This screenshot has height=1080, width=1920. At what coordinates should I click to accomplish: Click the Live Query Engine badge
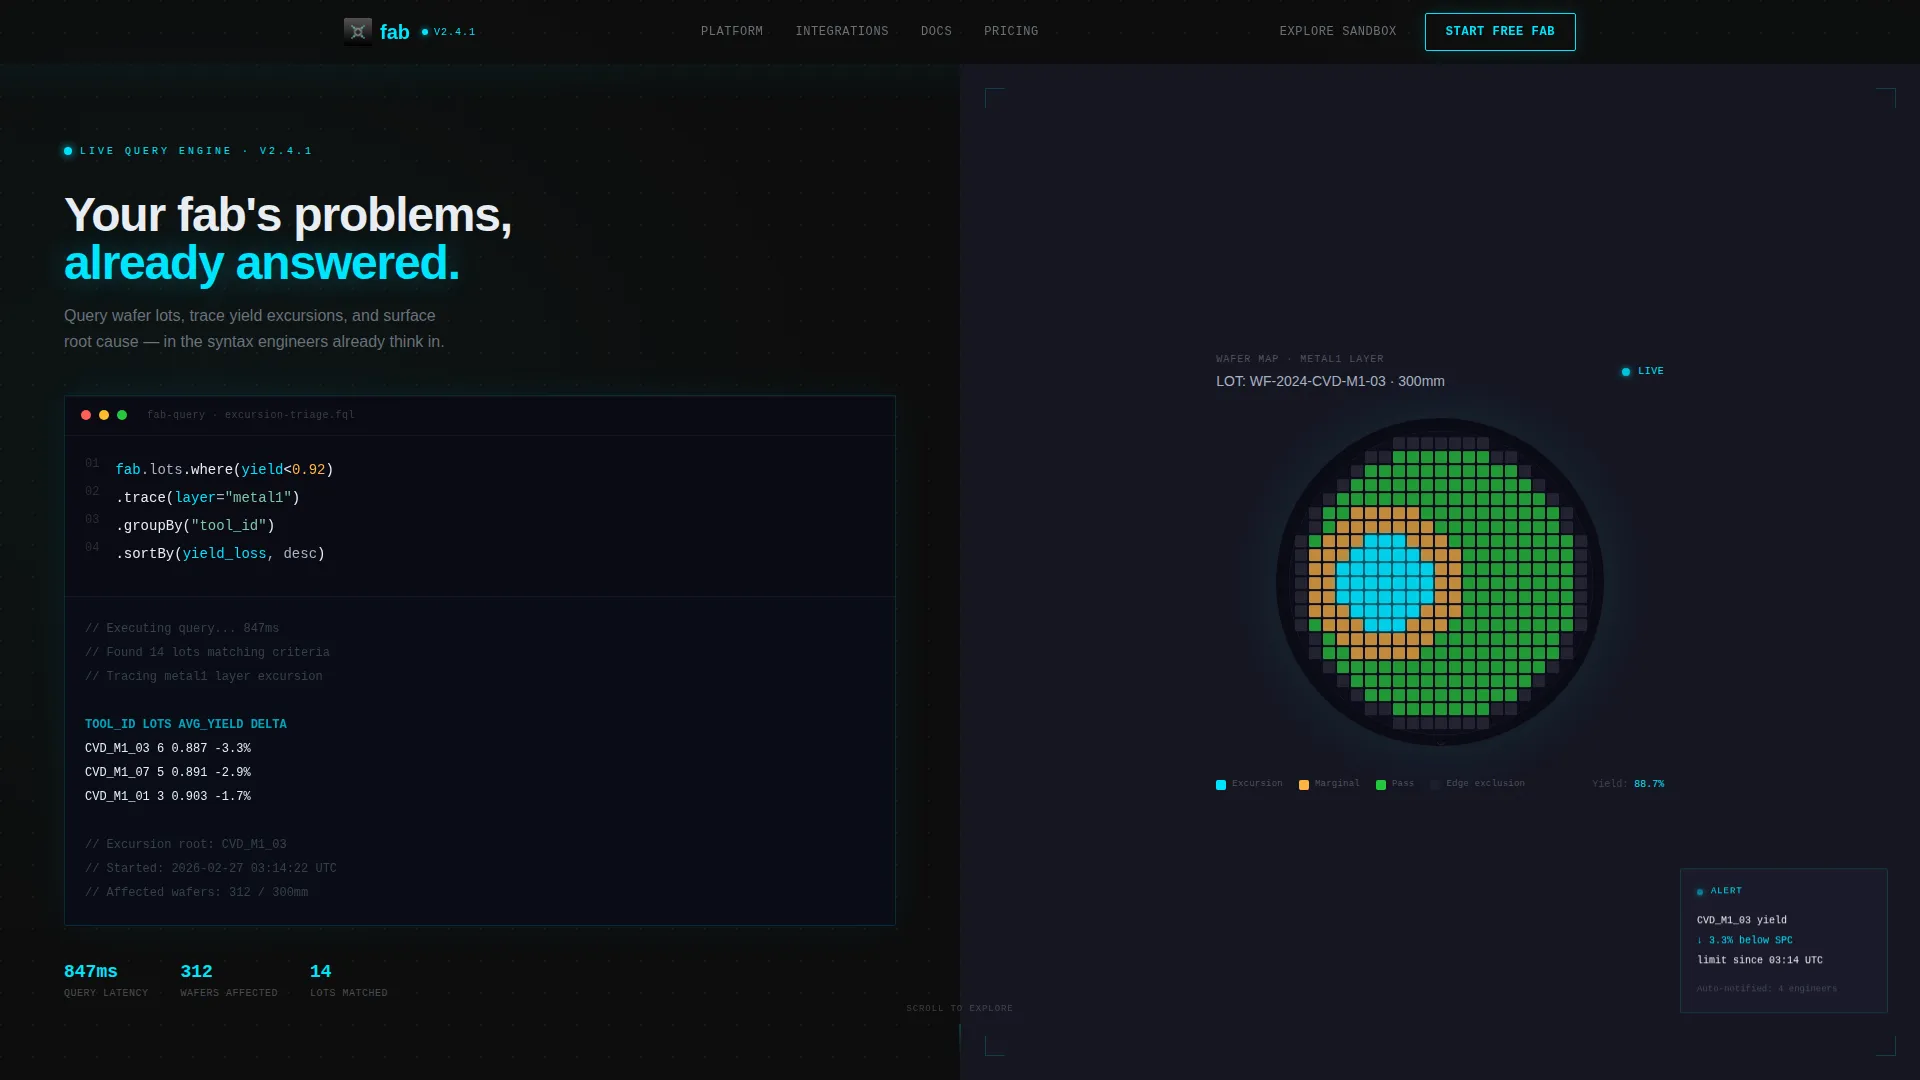click(188, 151)
